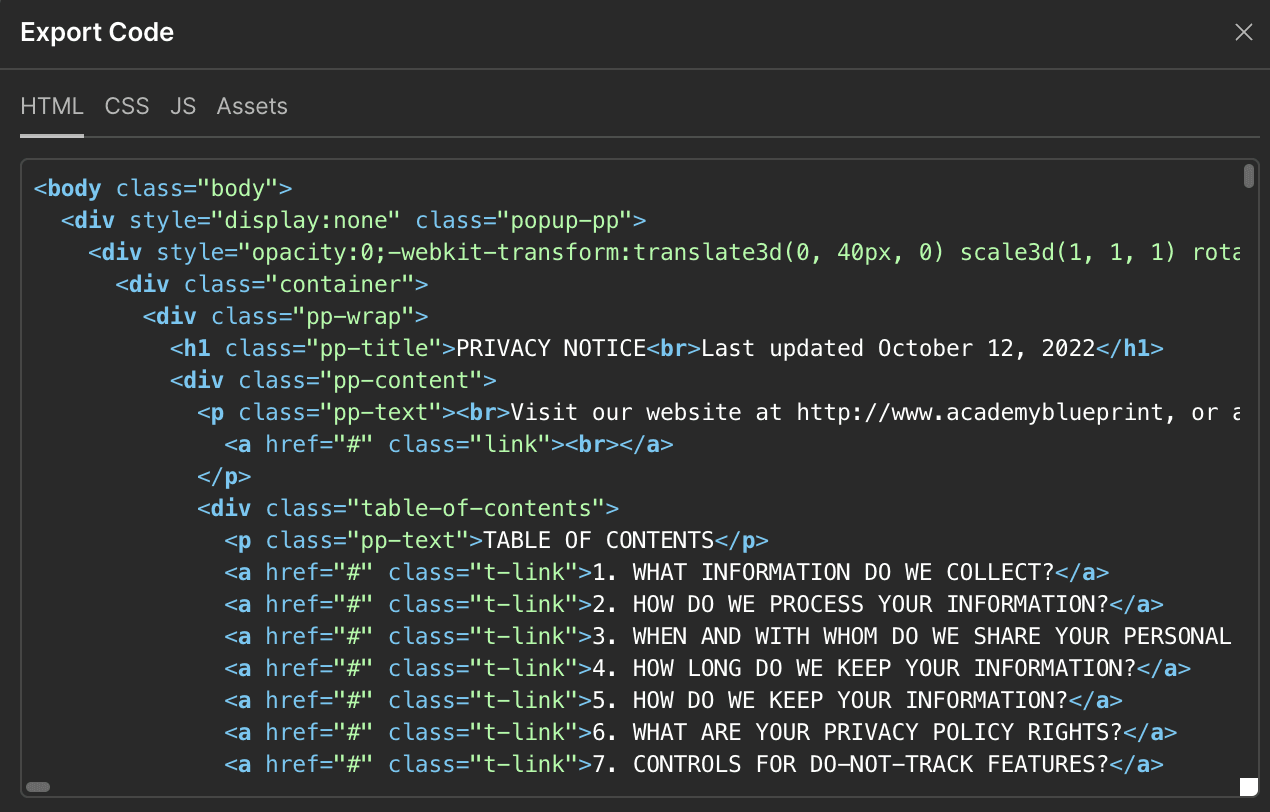Viewport: 1270px width, 812px height.
Task: Click the closing </p> tag line
Action: coord(224,476)
